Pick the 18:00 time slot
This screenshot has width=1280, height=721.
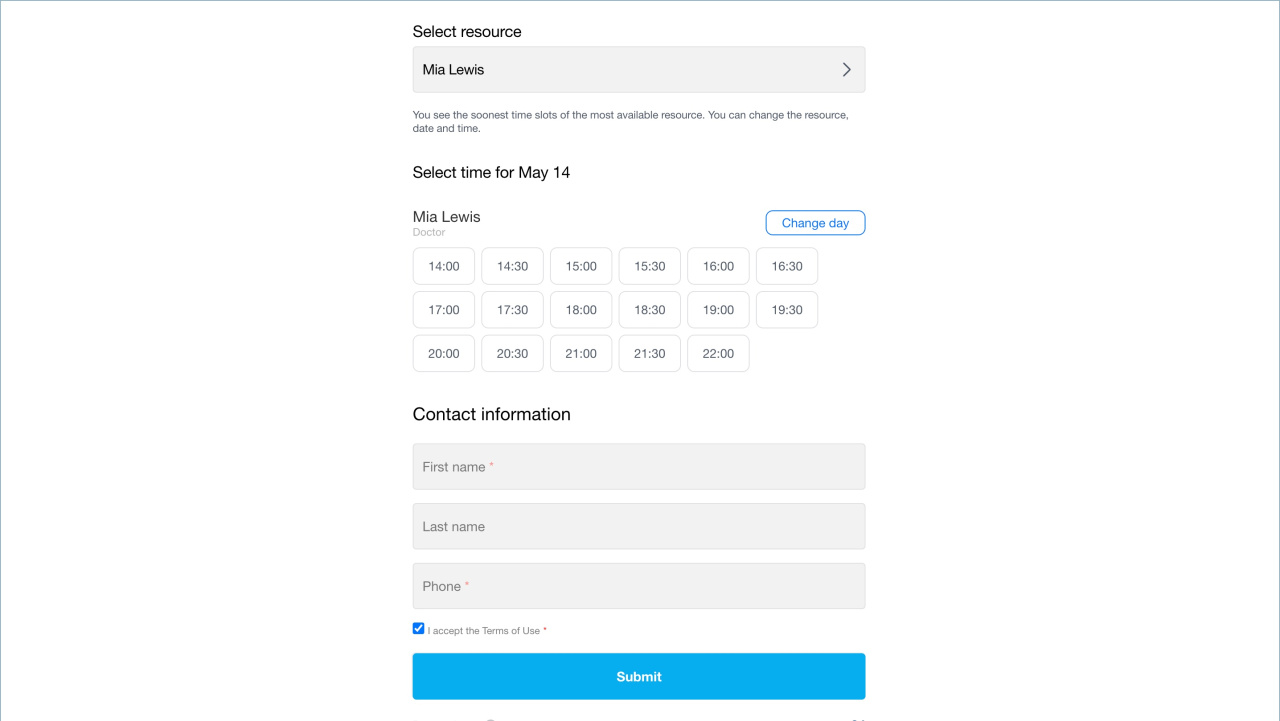pos(581,310)
